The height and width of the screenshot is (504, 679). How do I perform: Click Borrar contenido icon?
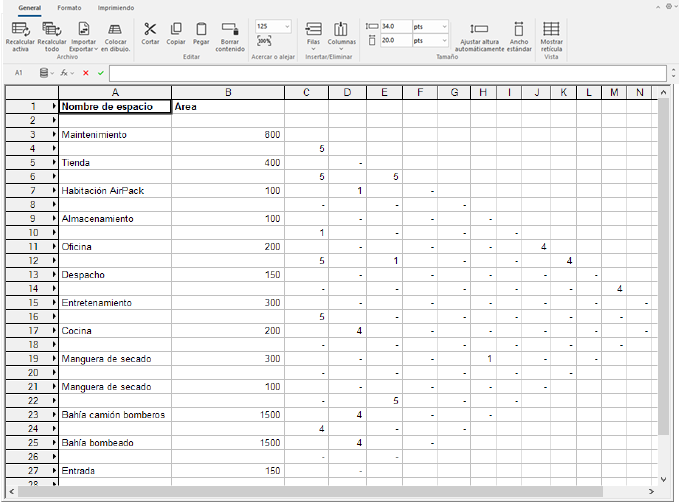click(x=230, y=29)
